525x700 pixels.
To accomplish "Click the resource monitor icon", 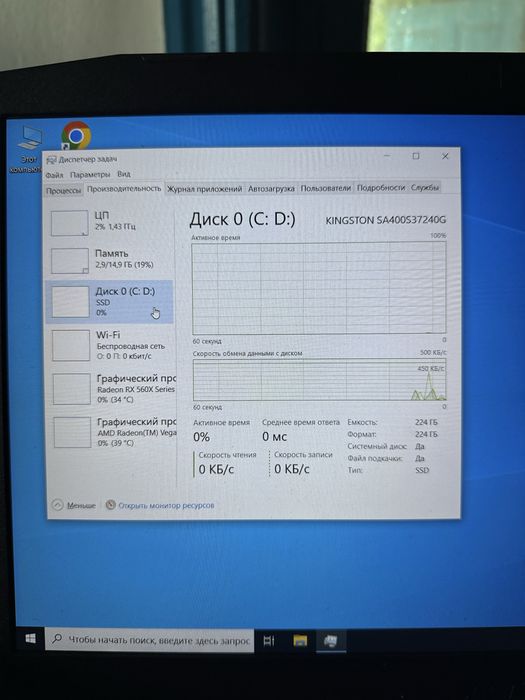I will pyautogui.click(x=110, y=505).
